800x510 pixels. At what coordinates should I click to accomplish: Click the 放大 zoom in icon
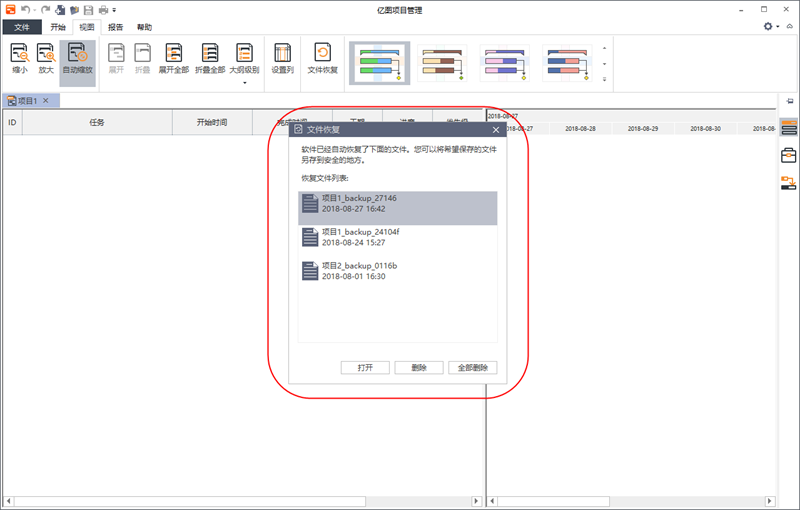pos(46,59)
